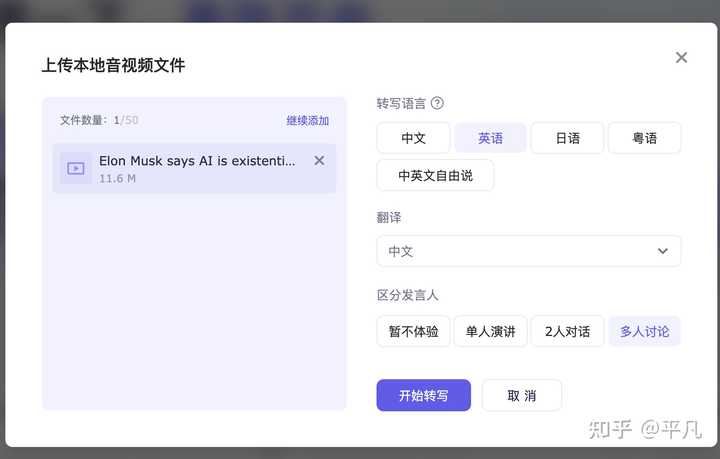
Task: Click the video file thumbnail icon
Action: [76, 168]
